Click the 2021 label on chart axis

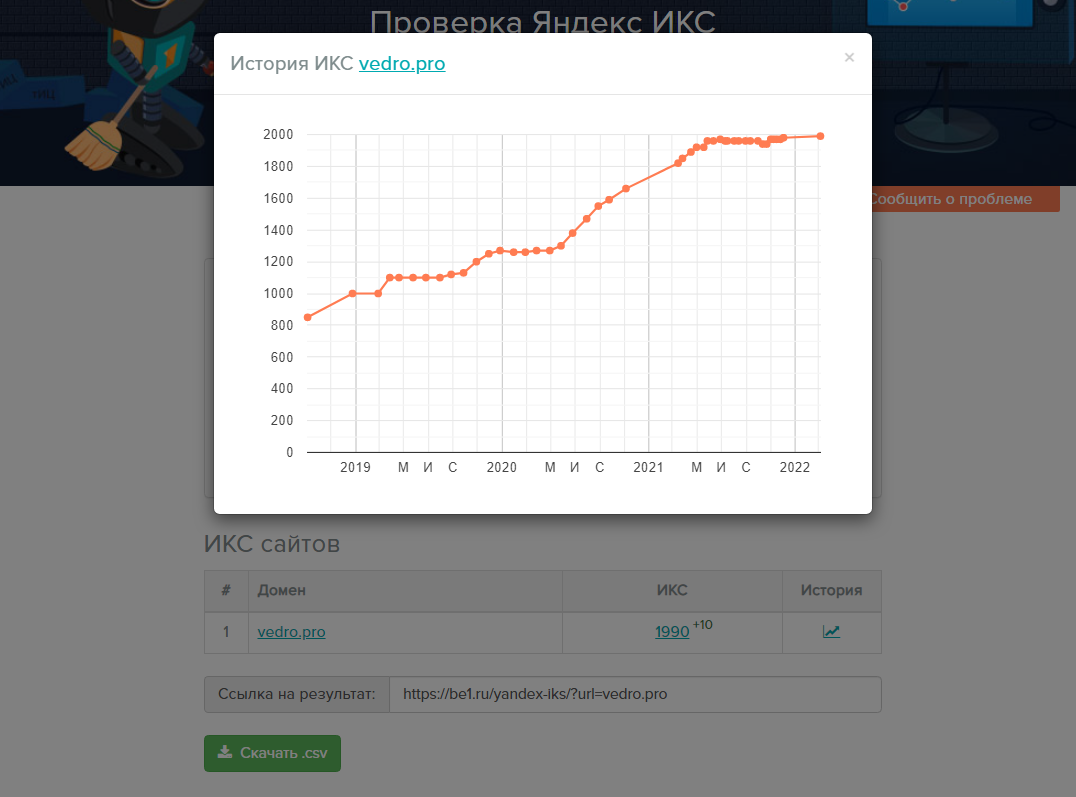click(x=648, y=467)
